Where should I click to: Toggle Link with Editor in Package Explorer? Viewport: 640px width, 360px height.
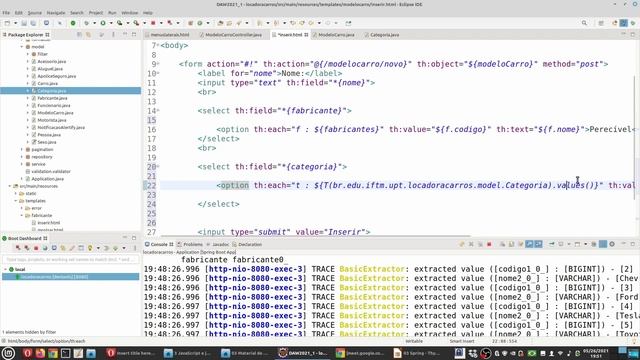point(88,35)
